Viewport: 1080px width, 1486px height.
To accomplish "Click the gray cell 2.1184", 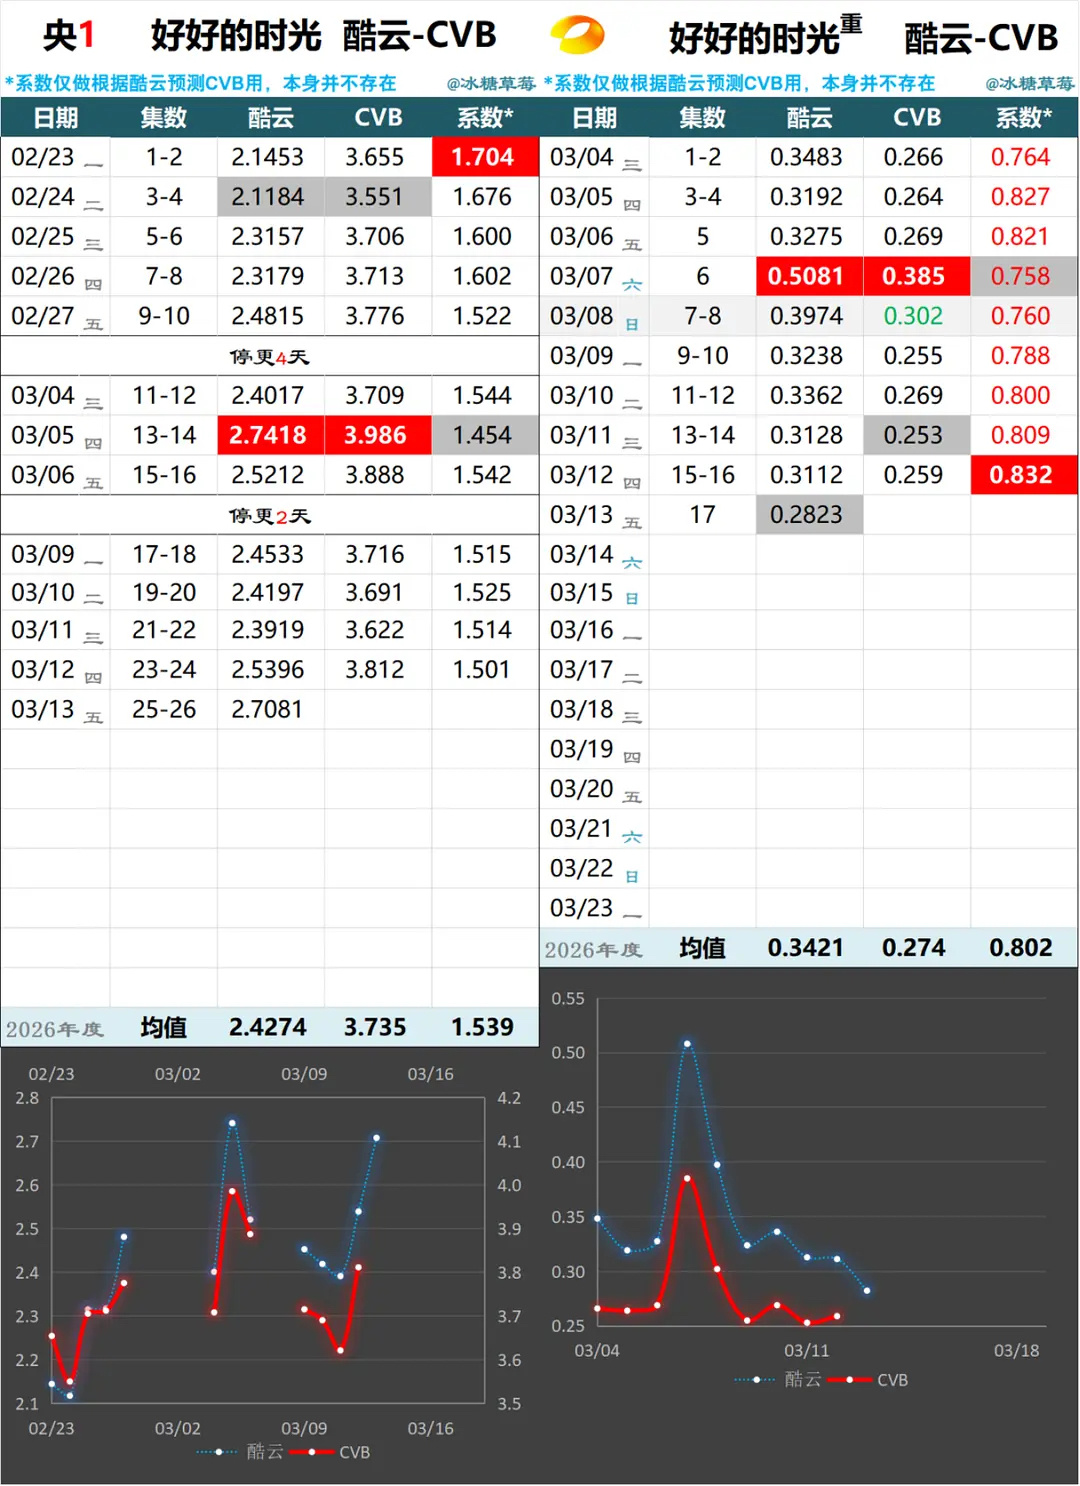I will [270, 197].
